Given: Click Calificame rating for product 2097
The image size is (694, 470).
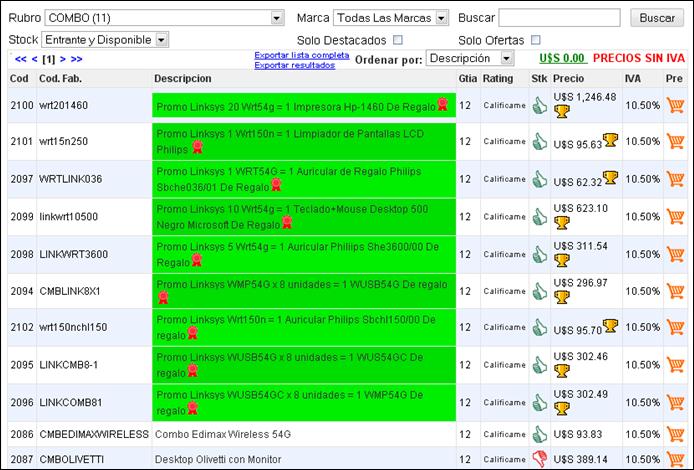Looking at the screenshot, I should pyautogui.click(x=504, y=179).
